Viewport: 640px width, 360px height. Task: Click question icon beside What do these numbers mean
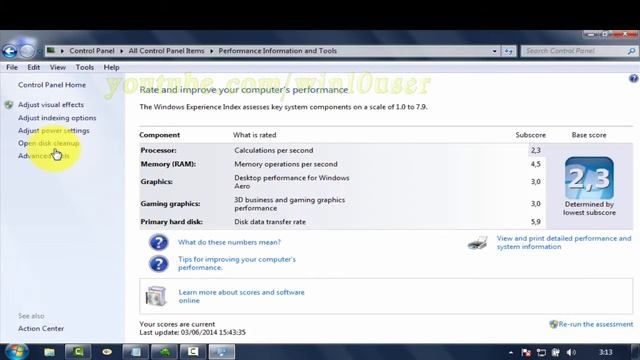(158, 242)
